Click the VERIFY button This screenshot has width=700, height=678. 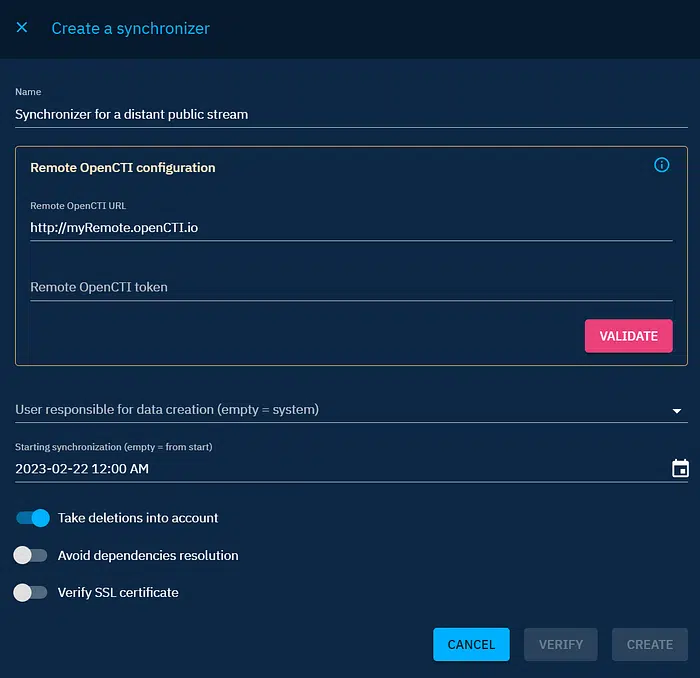tap(560, 644)
